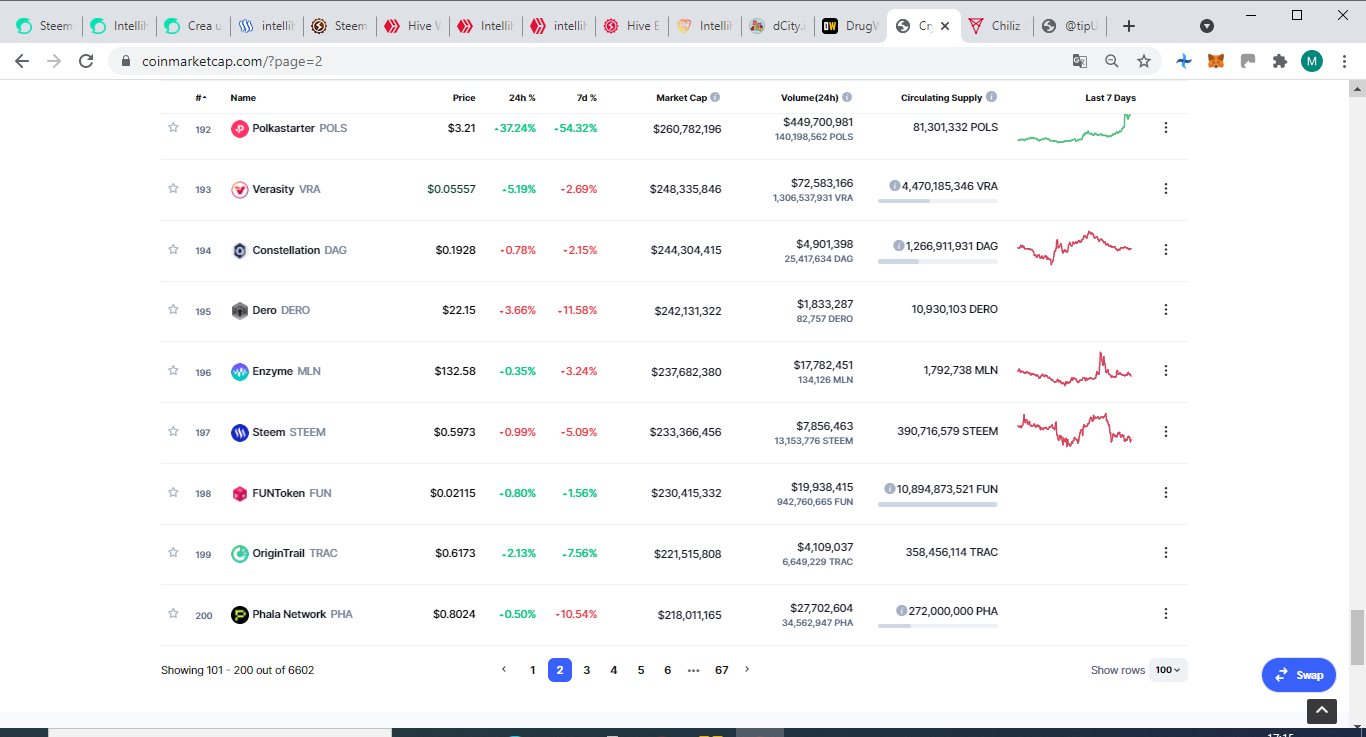The width and height of the screenshot is (1366, 737).
Task: Open Constellation row's more options menu
Action: tap(1166, 249)
